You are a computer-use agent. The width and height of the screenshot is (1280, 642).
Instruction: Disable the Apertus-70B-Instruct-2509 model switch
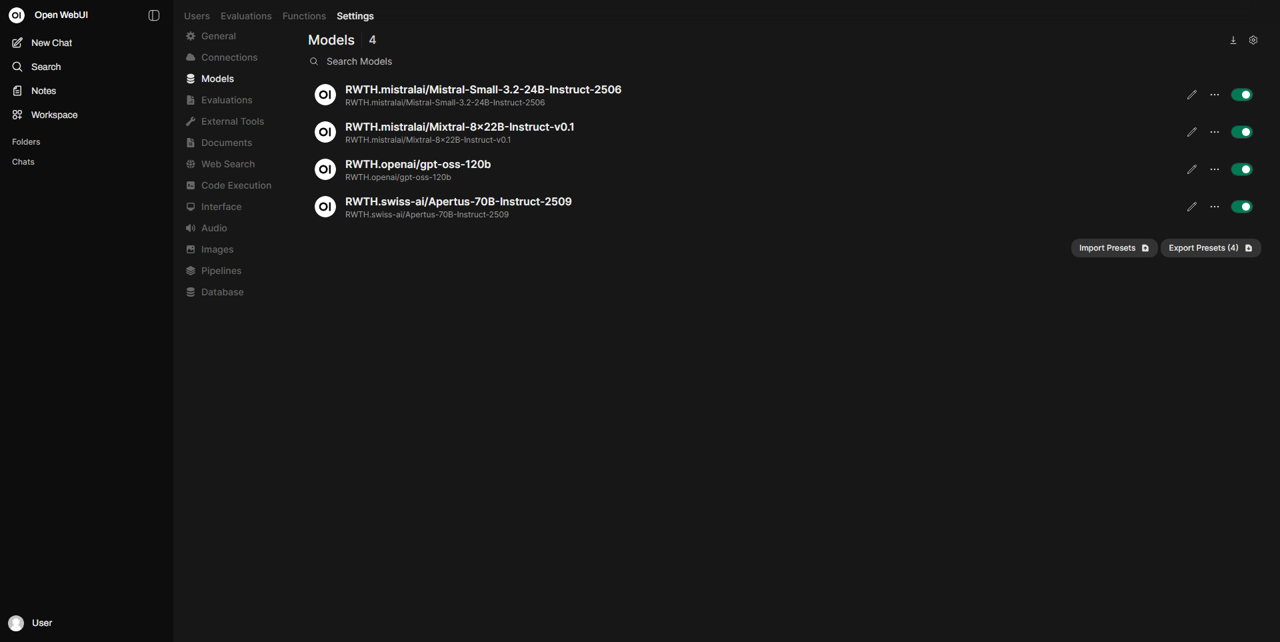click(1242, 207)
